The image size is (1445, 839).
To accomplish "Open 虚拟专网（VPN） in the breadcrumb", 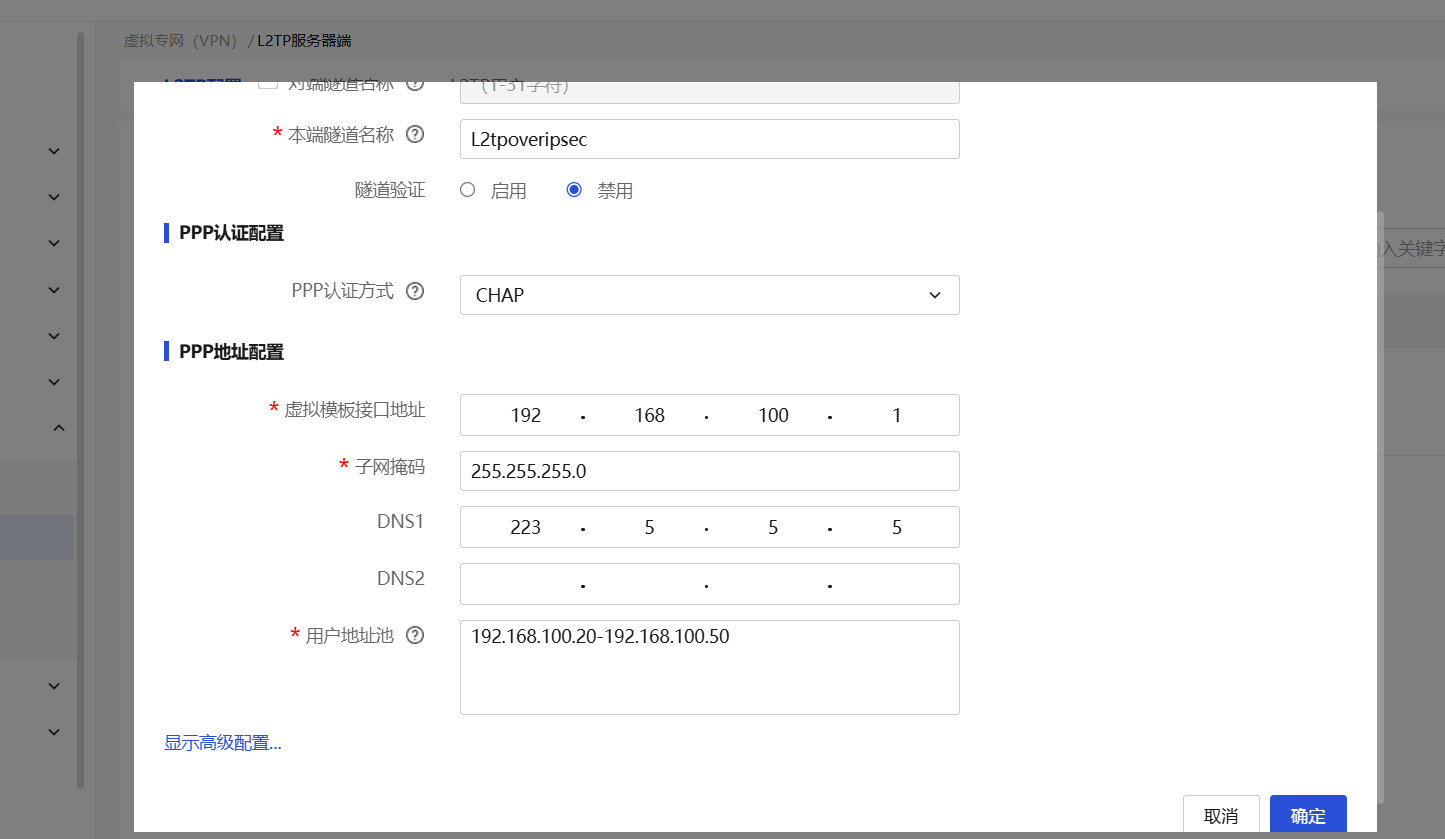I will (183, 41).
